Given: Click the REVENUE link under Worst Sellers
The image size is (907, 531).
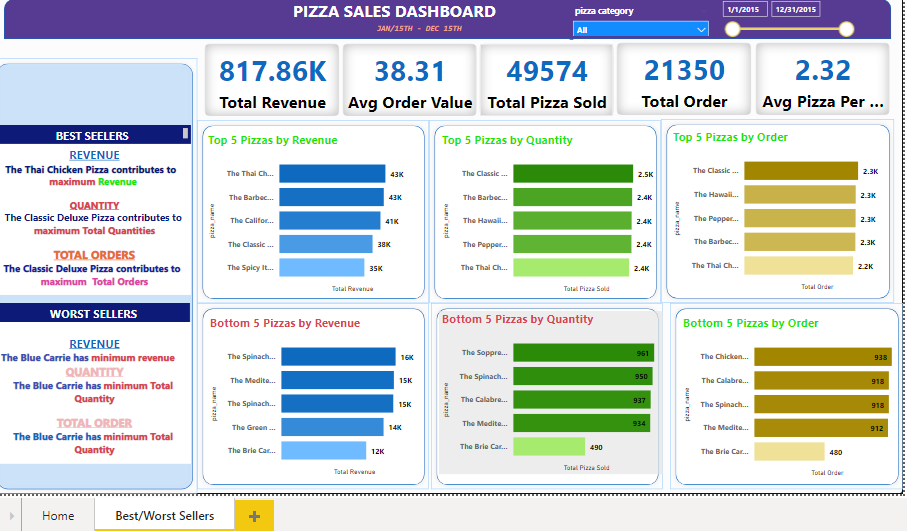Looking at the screenshot, I should [x=94, y=344].
